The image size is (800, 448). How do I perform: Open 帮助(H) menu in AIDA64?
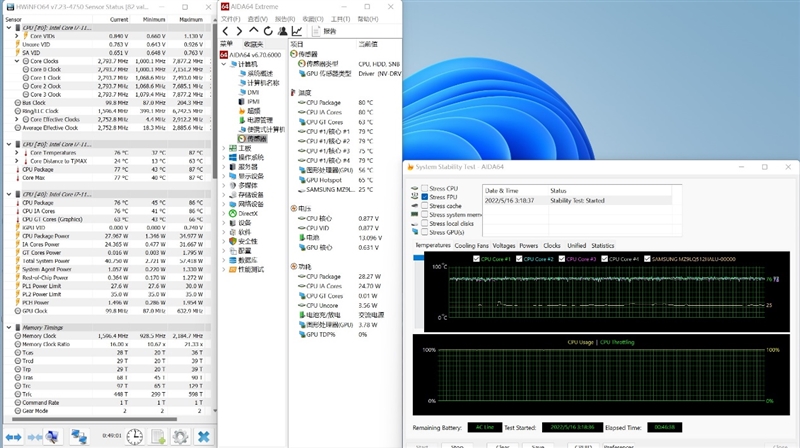(x=368, y=19)
